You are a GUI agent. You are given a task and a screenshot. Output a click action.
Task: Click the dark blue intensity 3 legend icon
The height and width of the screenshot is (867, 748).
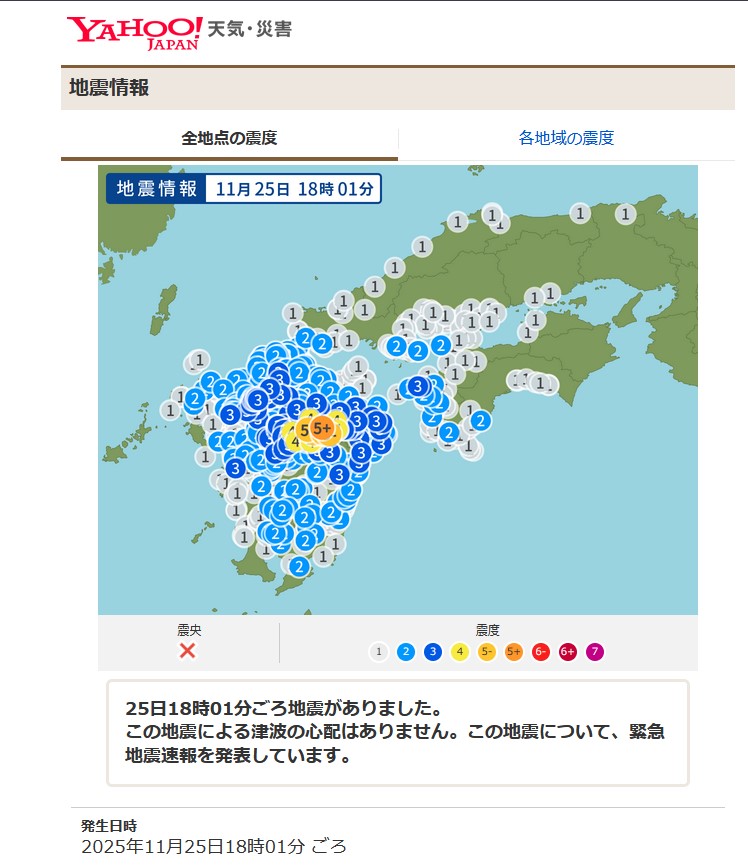click(432, 652)
